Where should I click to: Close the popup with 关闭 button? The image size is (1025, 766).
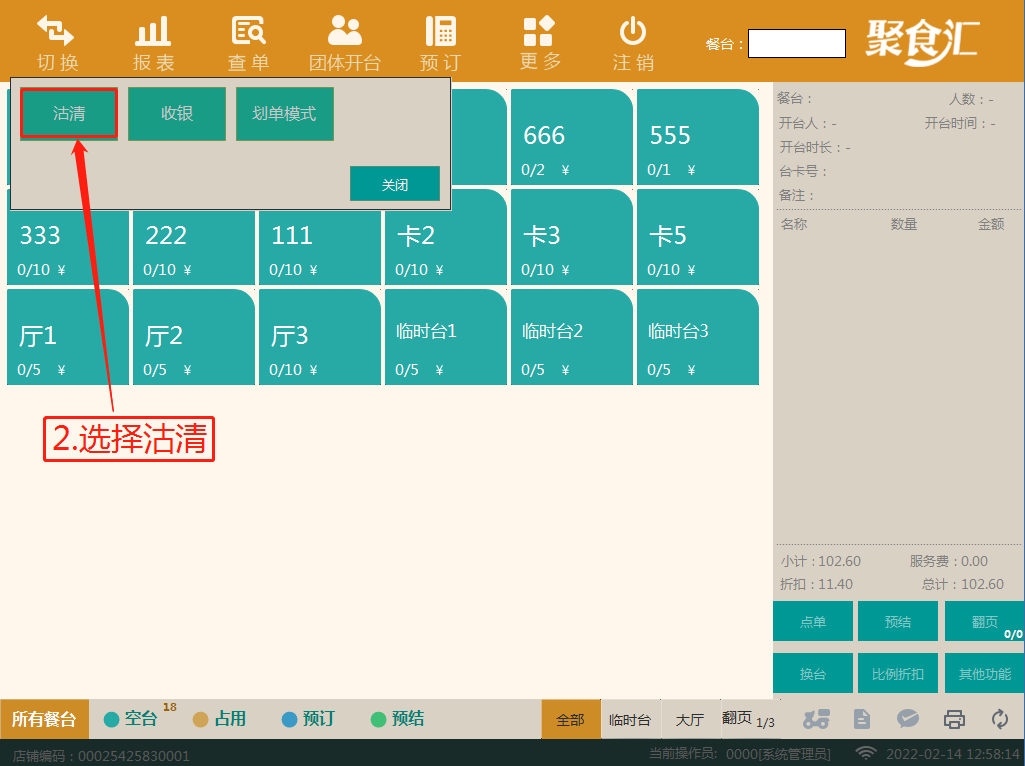[395, 184]
